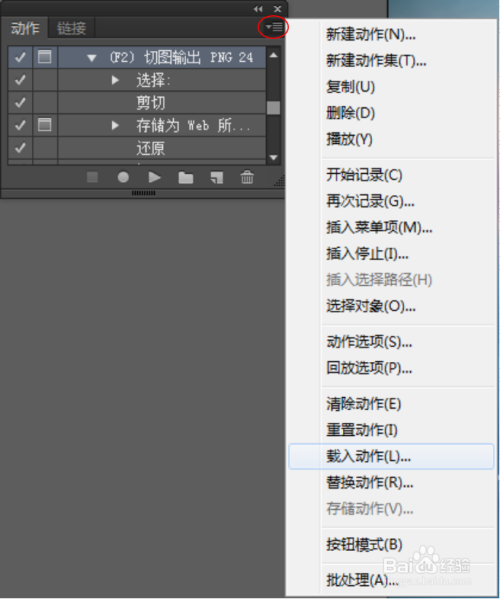Click the actions list scrollbar thumb
The image size is (500, 599).
coord(273,108)
